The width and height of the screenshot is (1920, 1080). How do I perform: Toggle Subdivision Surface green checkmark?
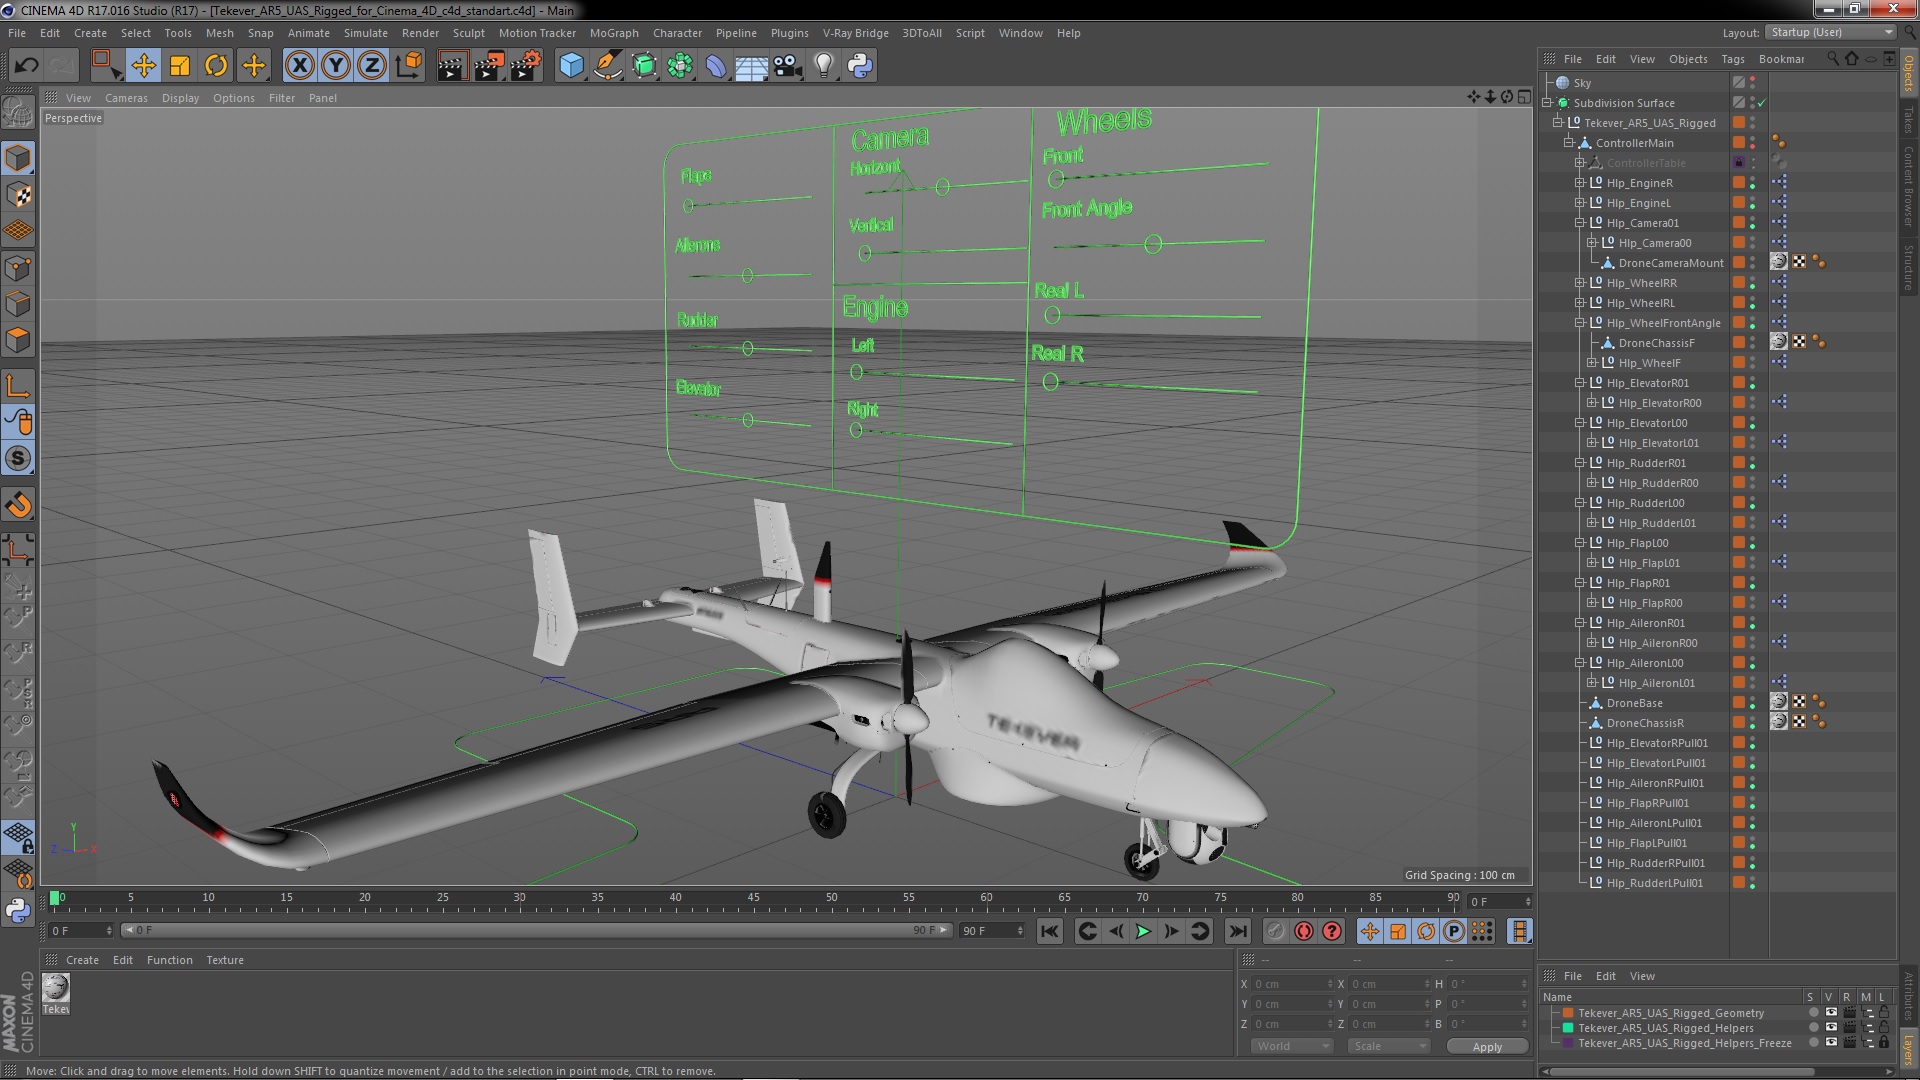[x=1762, y=103]
